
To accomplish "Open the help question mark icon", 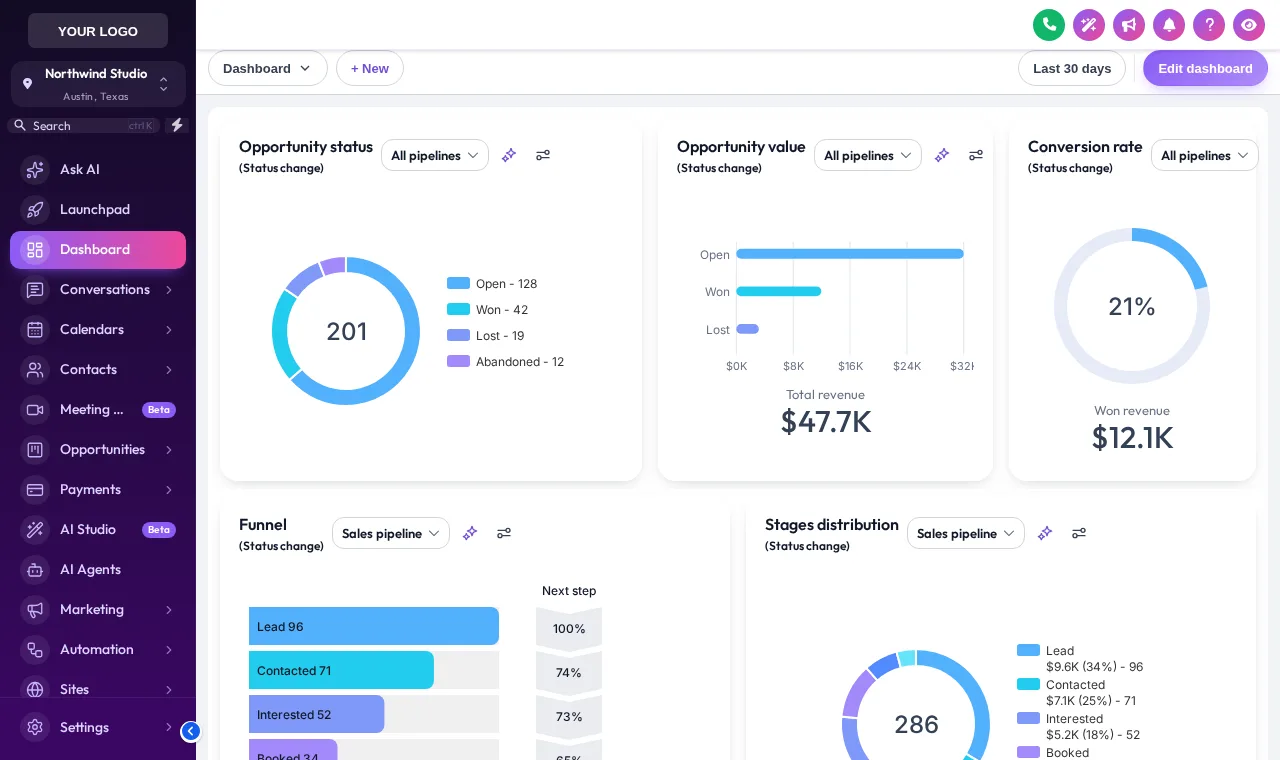I will (1209, 25).
